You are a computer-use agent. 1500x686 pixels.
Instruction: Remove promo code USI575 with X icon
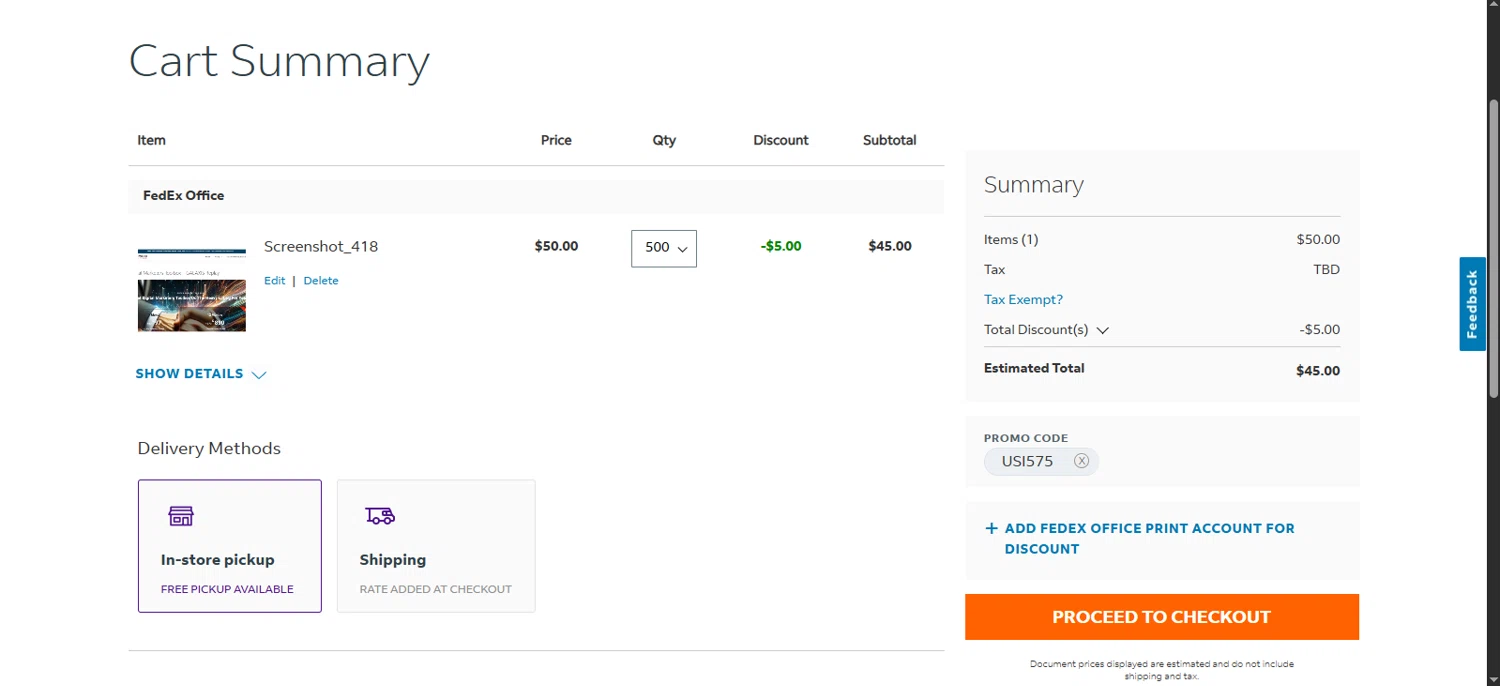[1081, 461]
